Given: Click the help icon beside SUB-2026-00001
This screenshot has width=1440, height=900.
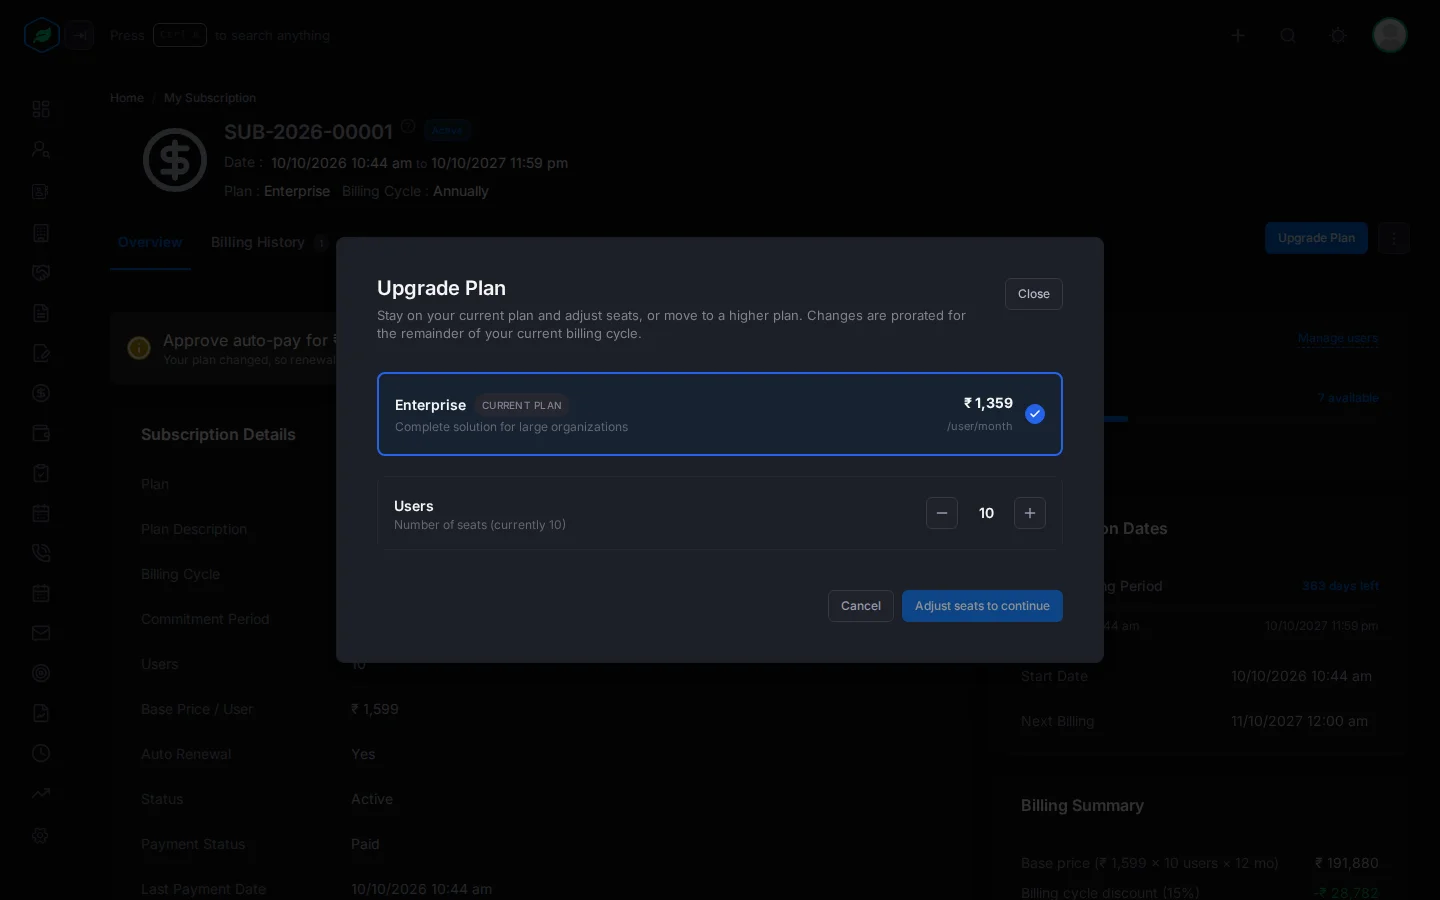Looking at the screenshot, I should [x=408, y=126].
